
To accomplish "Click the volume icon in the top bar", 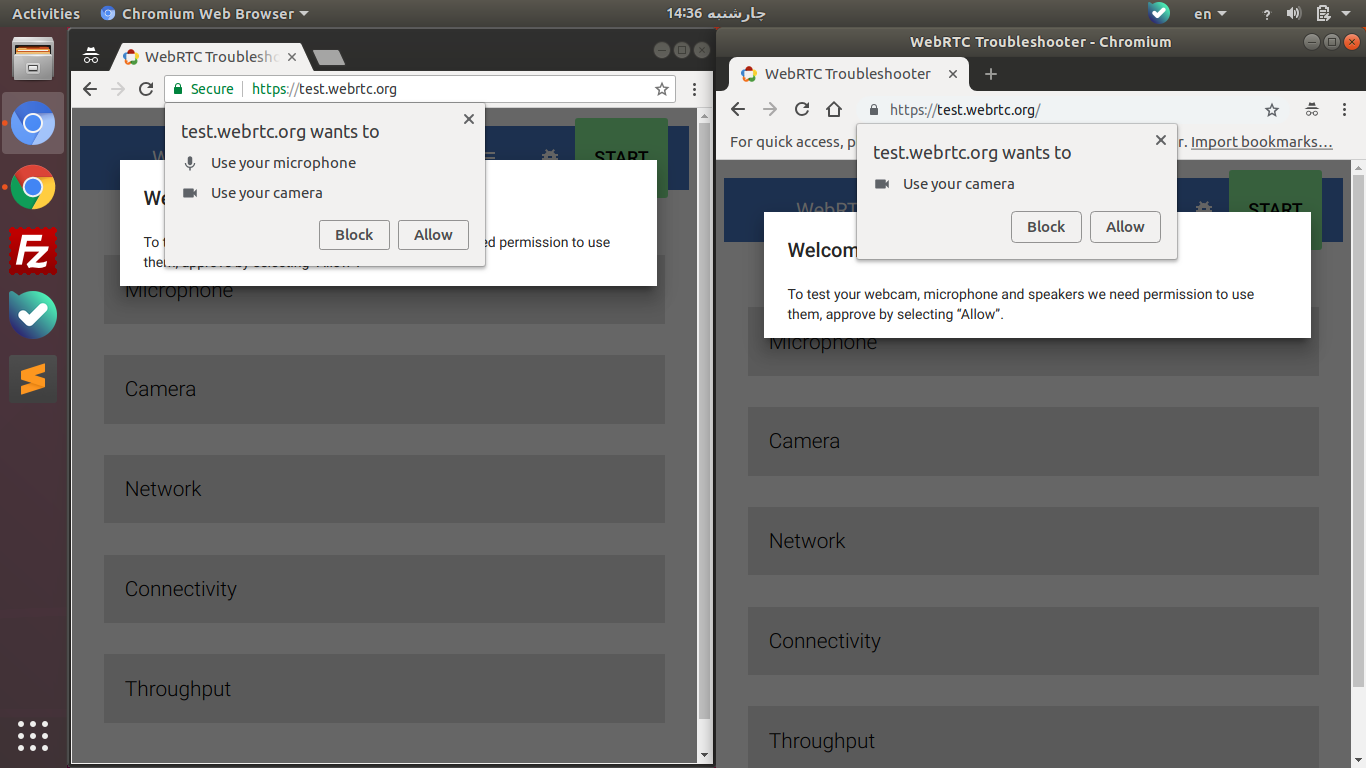I will [x=1294, y=14].
